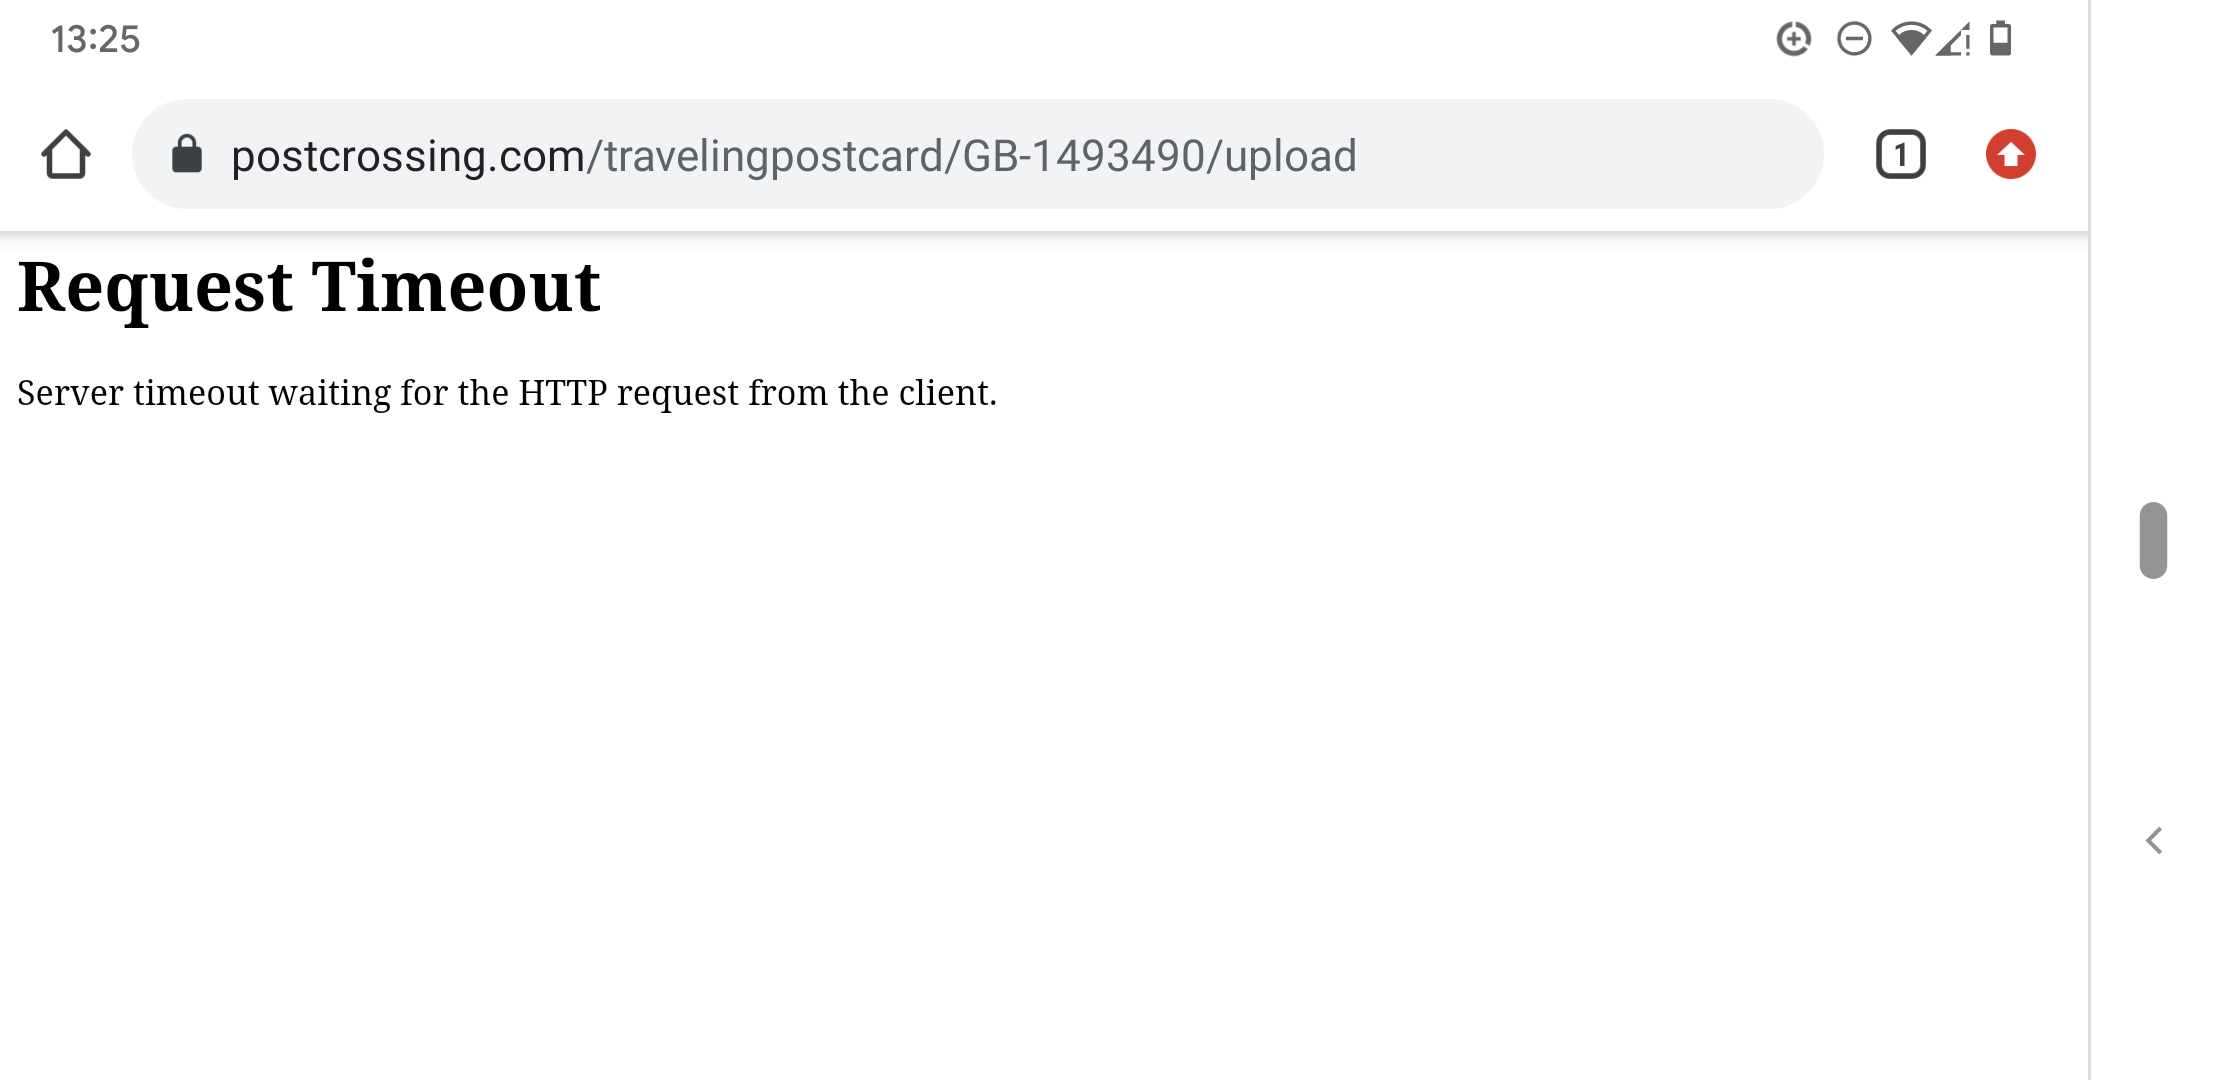Viewport: 2220px width, 1080px height.
Task: Tap the Wi-Fi status icon
Action: 1910,39
